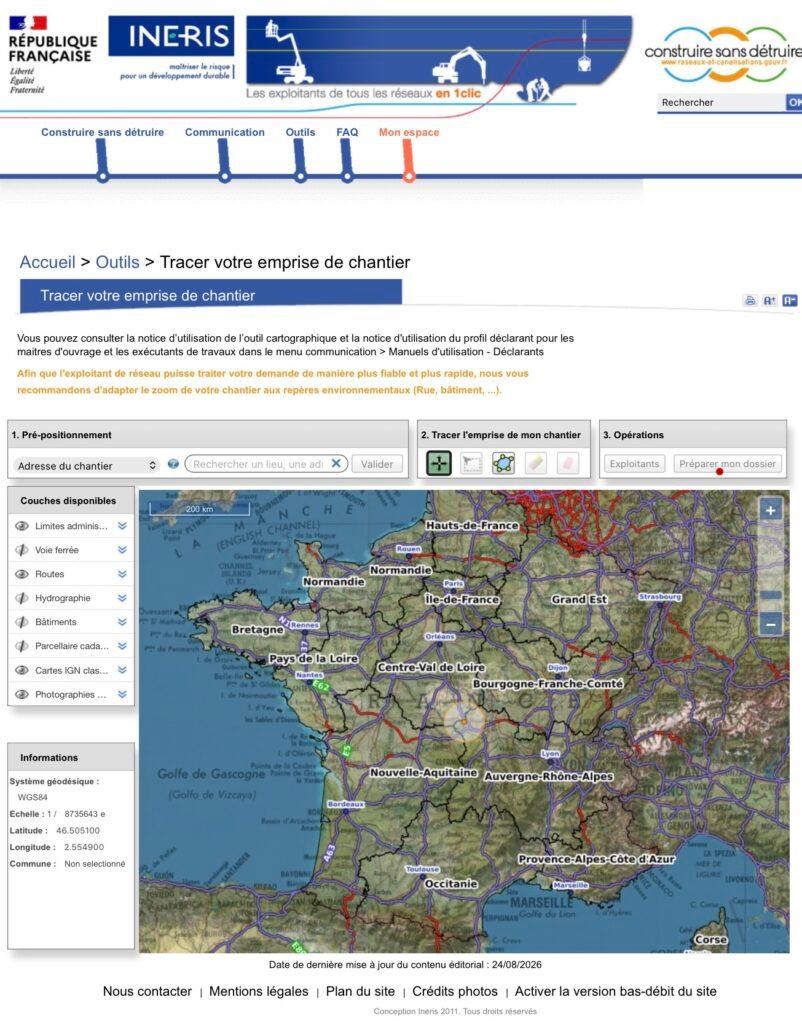Click the Préparer mon dossier button
802x1024 pixels.
tap(728, 464)
